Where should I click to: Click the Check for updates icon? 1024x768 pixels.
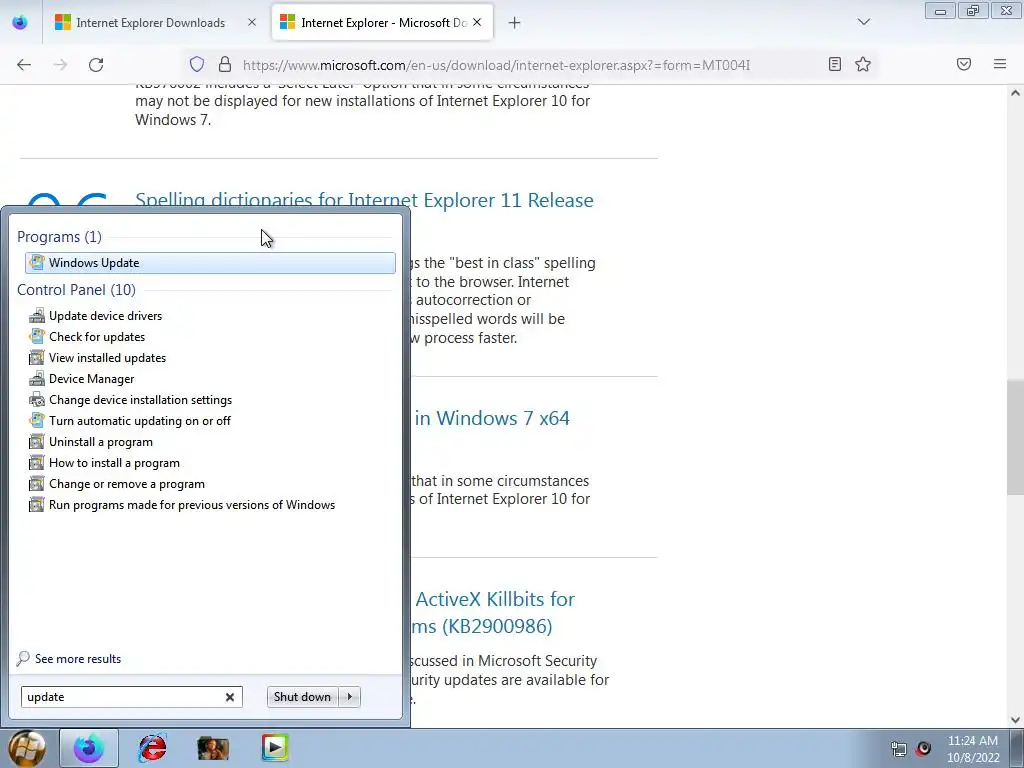click(x=37, y=336)
